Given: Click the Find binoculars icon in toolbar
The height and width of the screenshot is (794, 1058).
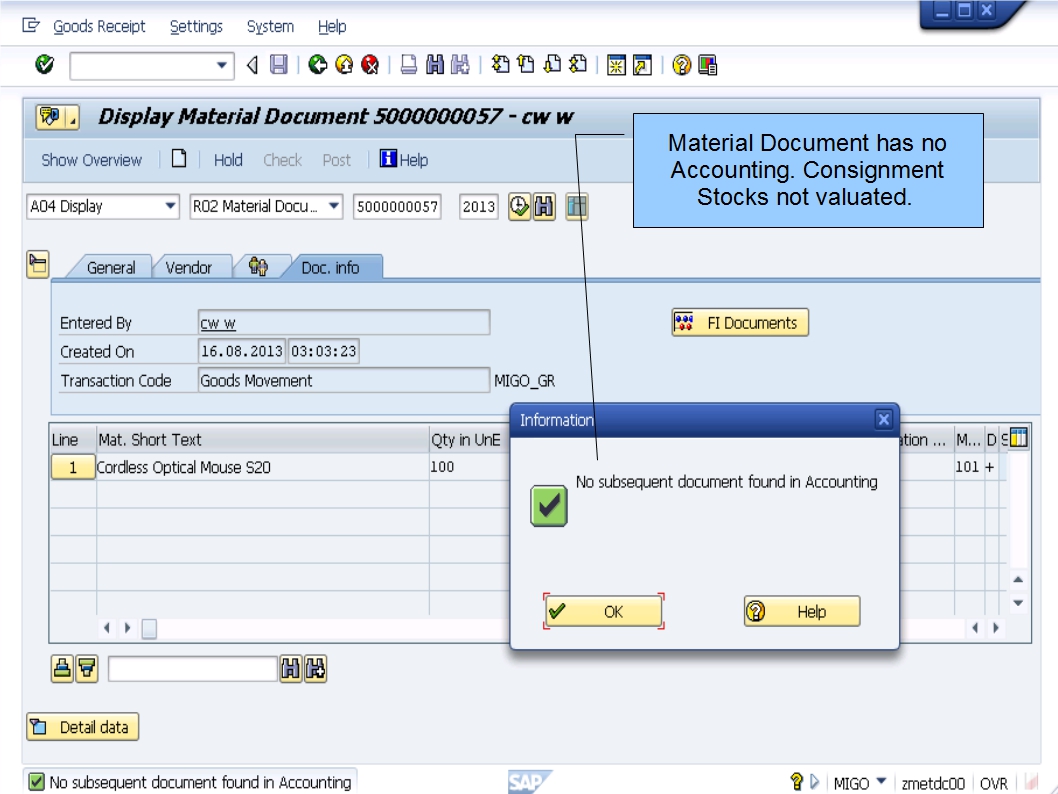Looking at the screenshot, I should [435, 65].
